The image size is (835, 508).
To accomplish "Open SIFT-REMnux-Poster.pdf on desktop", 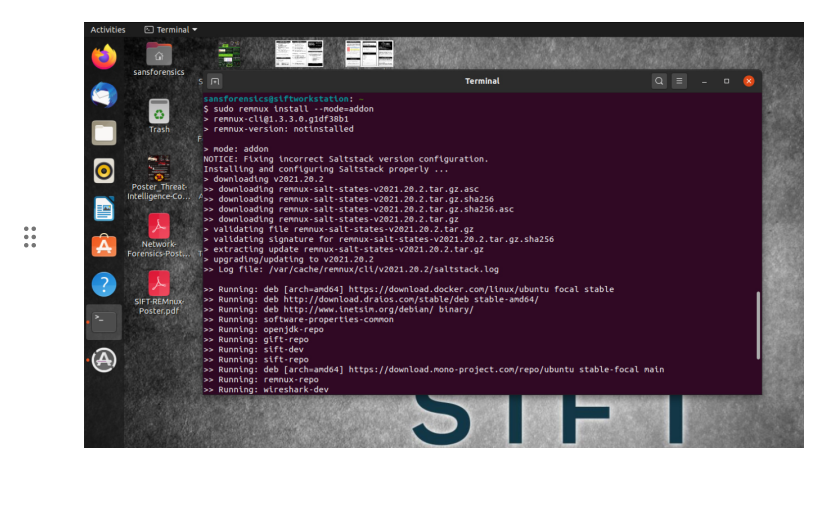I will point(159,292).
